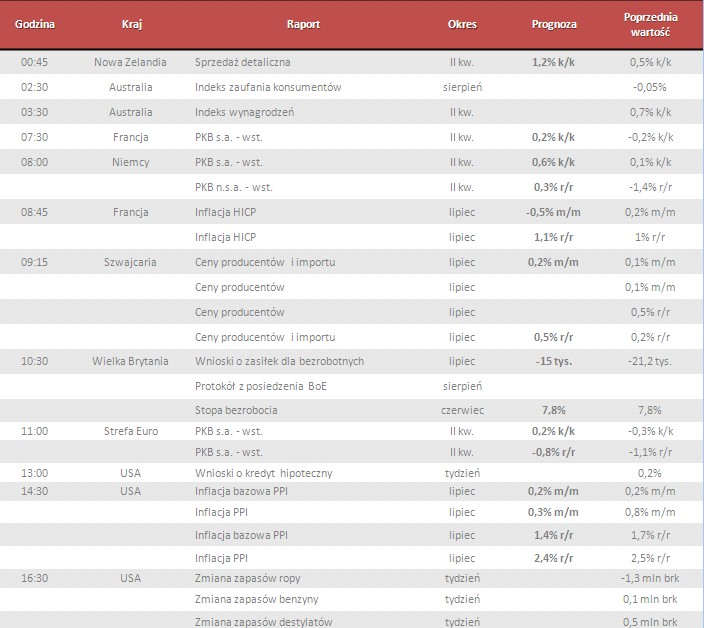Click the Poprzednia wartość column header
The width and height of the screenshot is (704, 628).
[650, 25]
